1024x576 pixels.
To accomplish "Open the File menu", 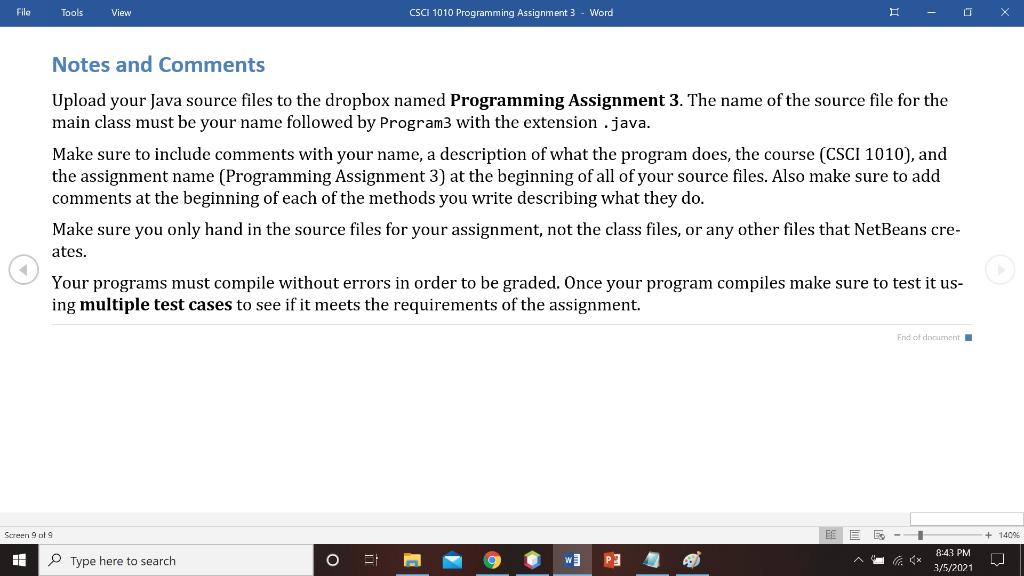I will coord(22,12).
